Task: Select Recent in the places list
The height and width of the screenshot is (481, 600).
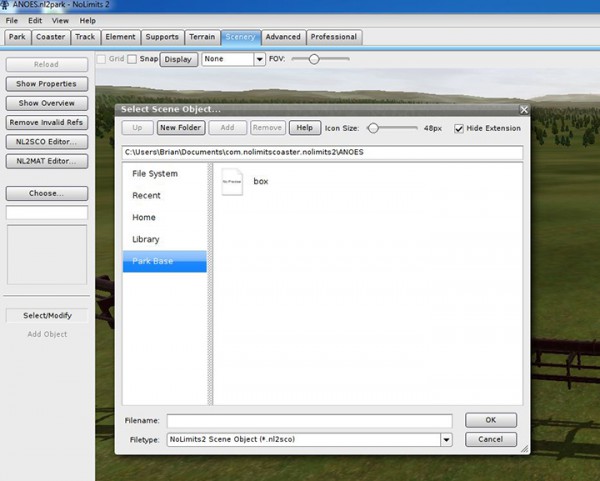Action: click(x=146, y=195)
